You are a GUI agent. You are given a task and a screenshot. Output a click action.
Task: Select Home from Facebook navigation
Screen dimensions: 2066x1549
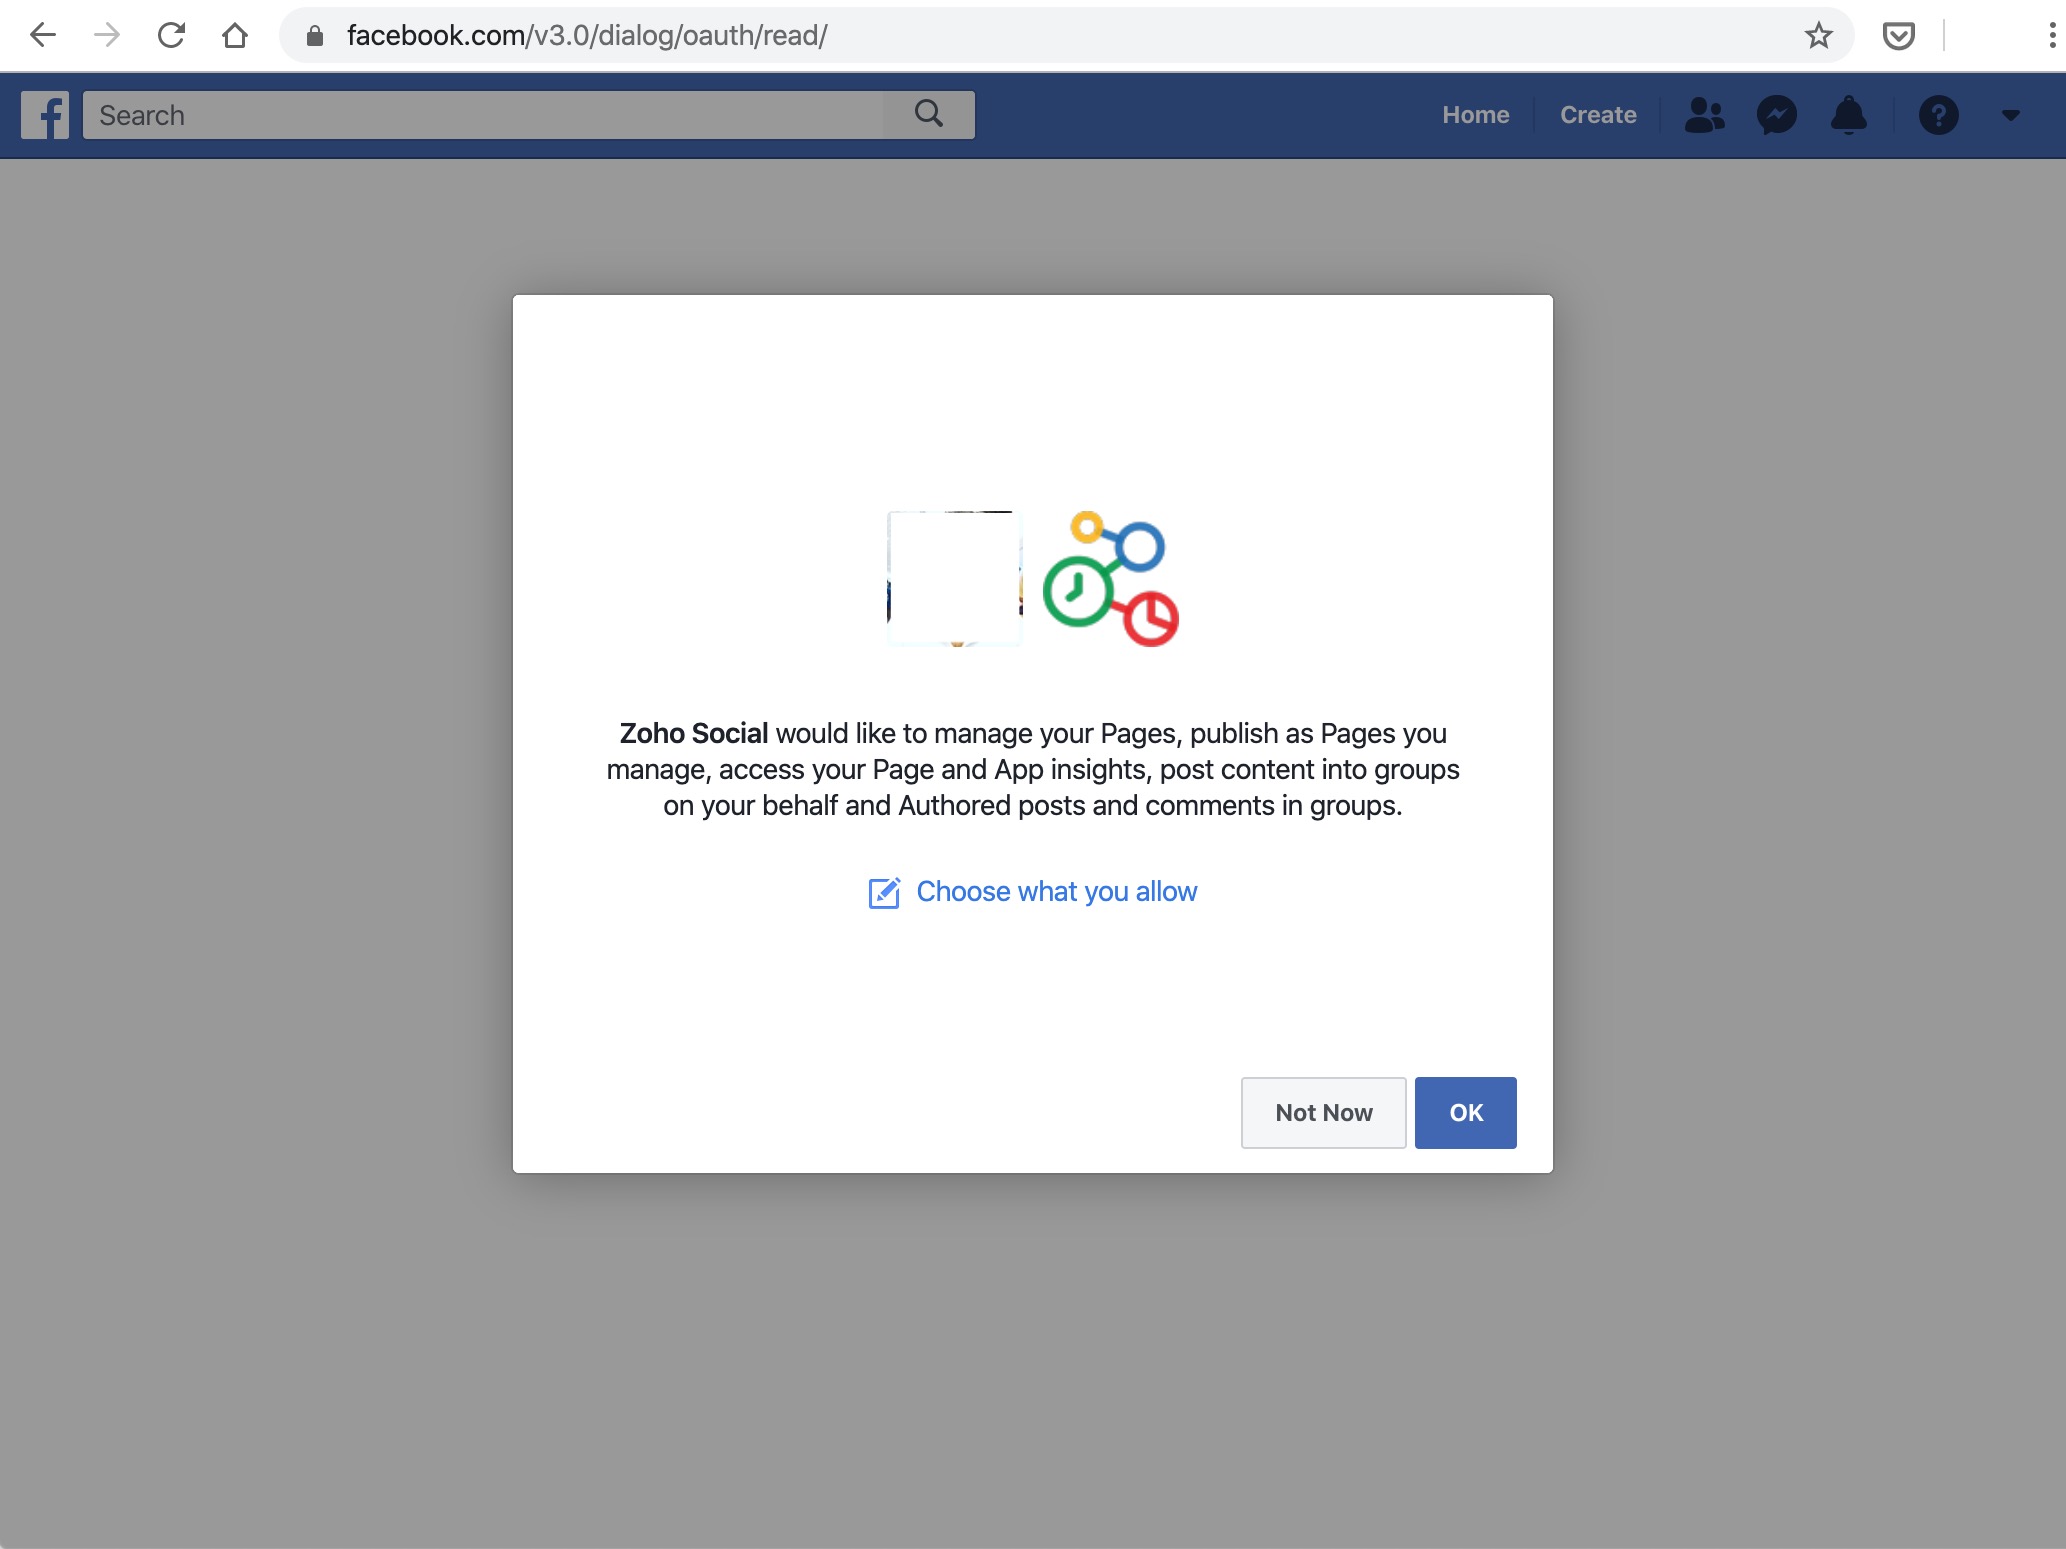coord(1474,114)
